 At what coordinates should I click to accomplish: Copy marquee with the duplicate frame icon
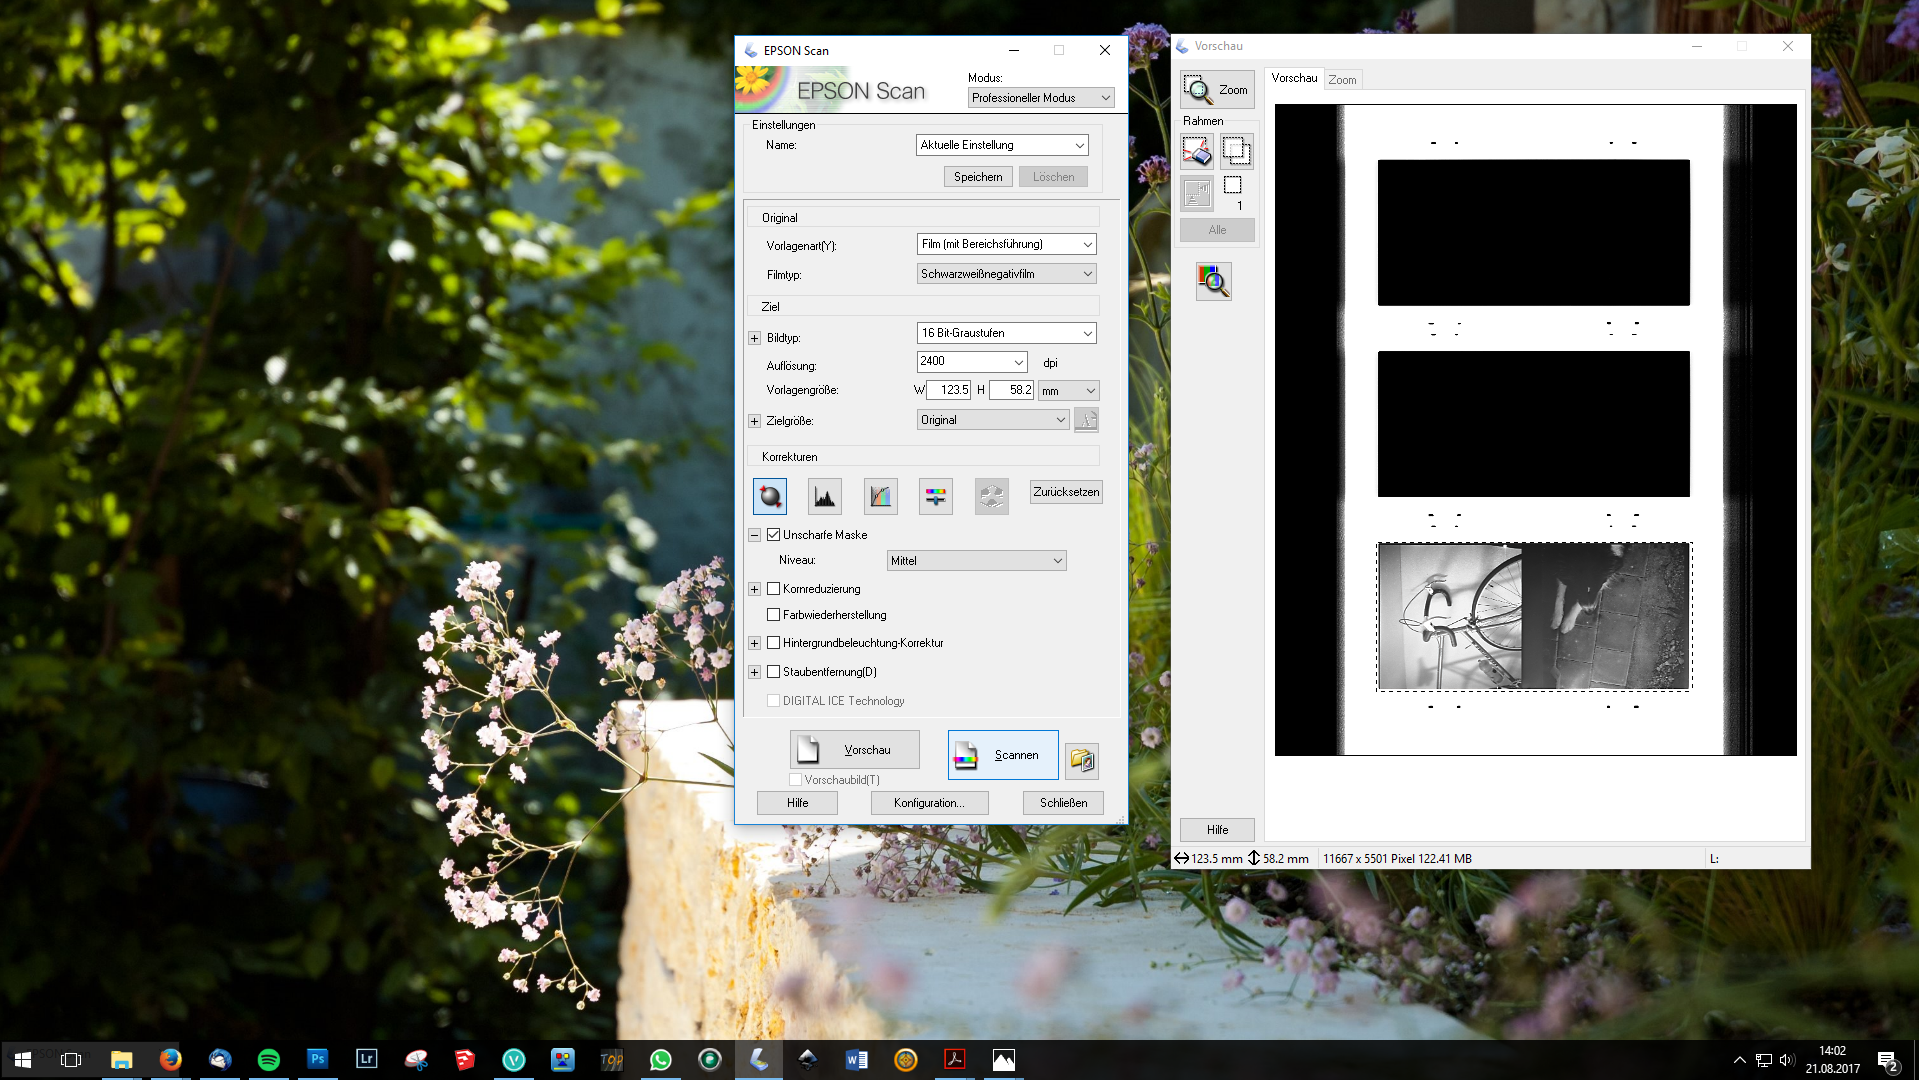pos(1237,151)
